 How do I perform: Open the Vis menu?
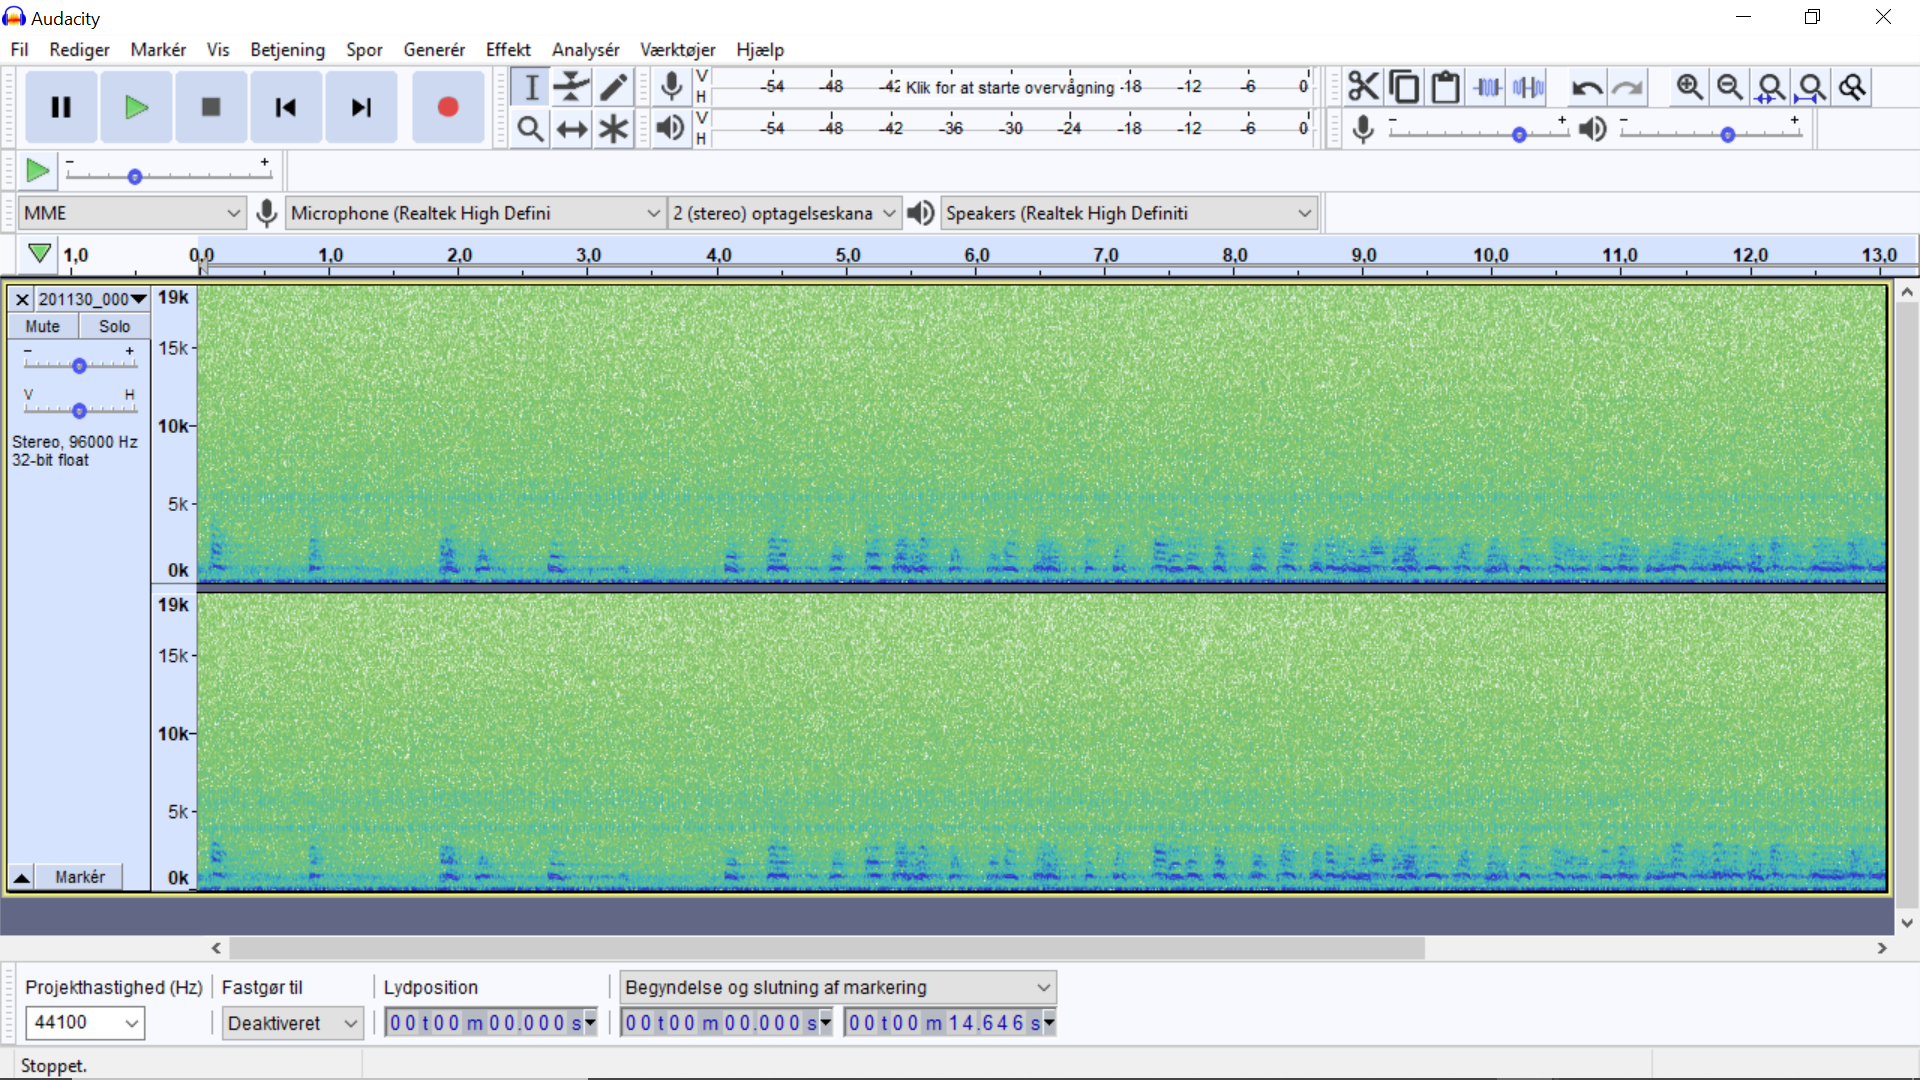point(218,49)
